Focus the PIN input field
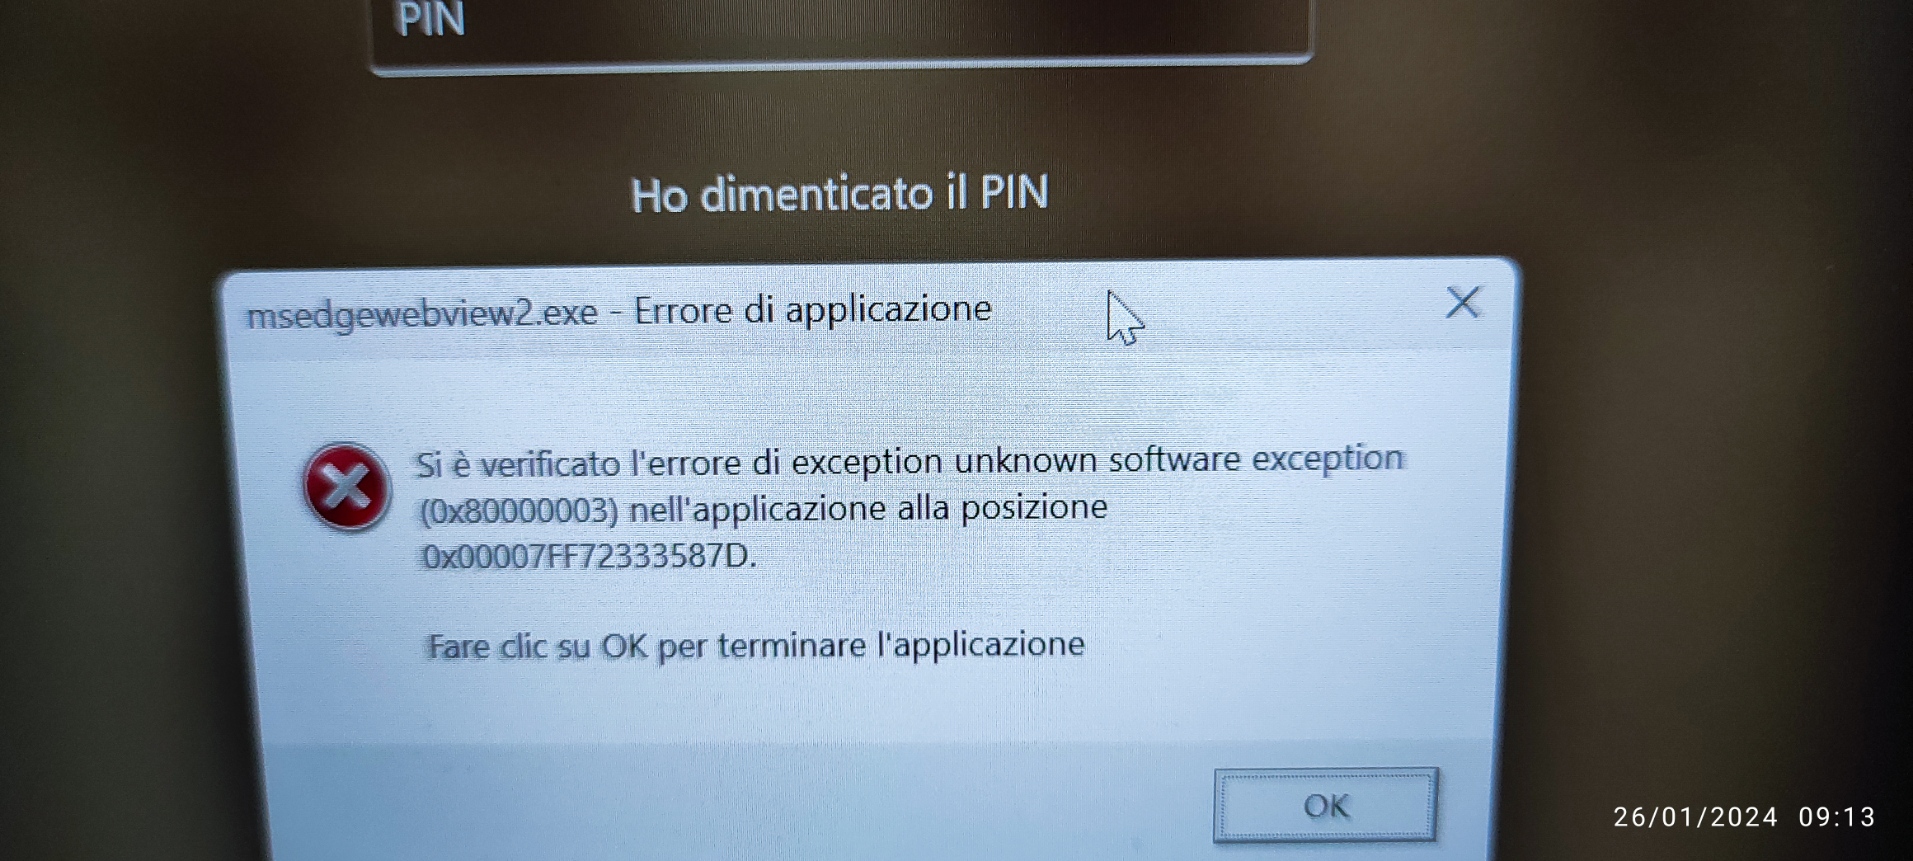1913x861 pixels. tap(841, 30)
